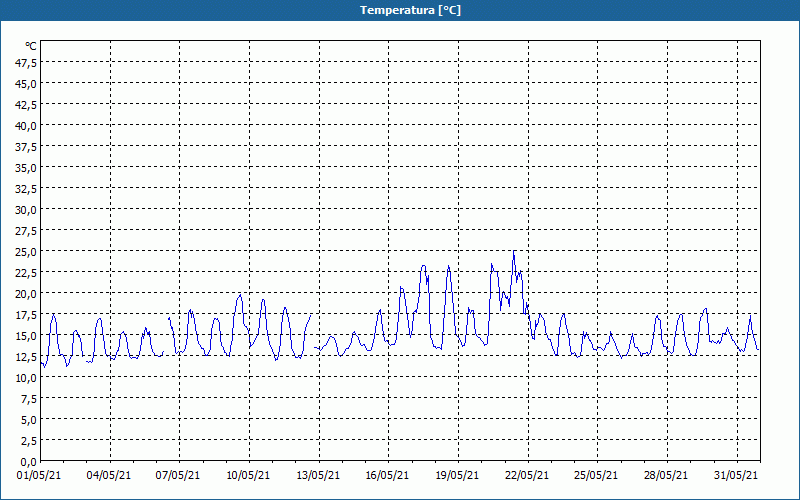Click the 30,0 y-axis label

(x=27, y=210)
